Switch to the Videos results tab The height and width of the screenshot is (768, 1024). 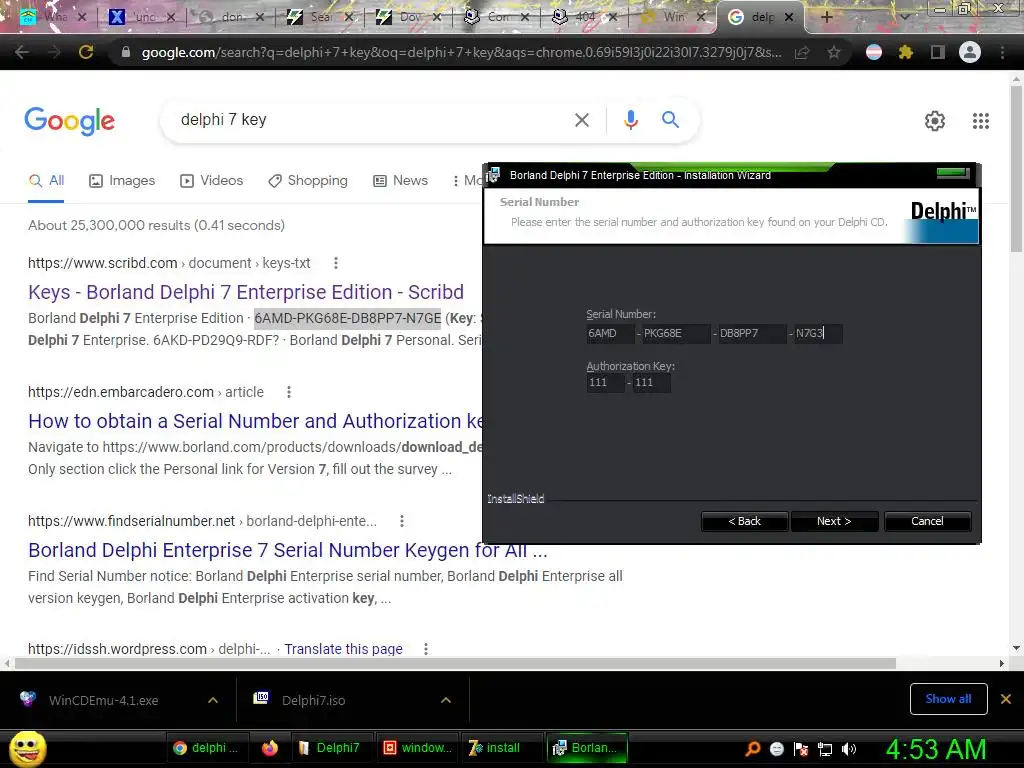coord(212,181)
